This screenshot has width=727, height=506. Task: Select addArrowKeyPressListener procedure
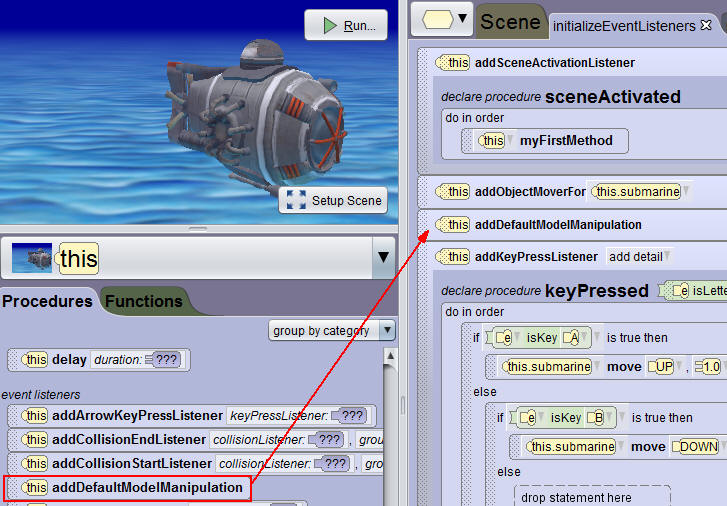191,416
